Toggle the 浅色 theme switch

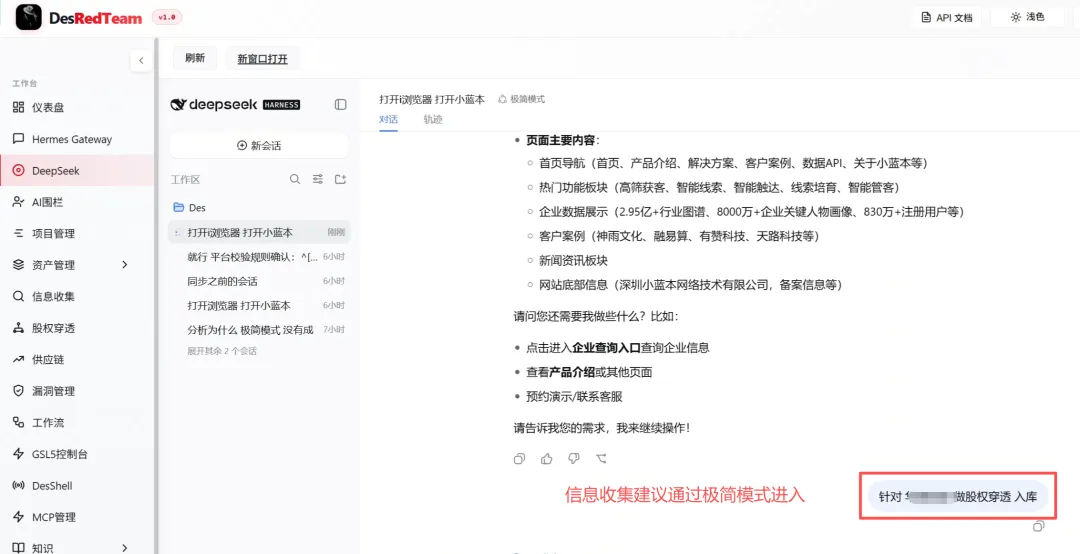[x=1027, y=17]
